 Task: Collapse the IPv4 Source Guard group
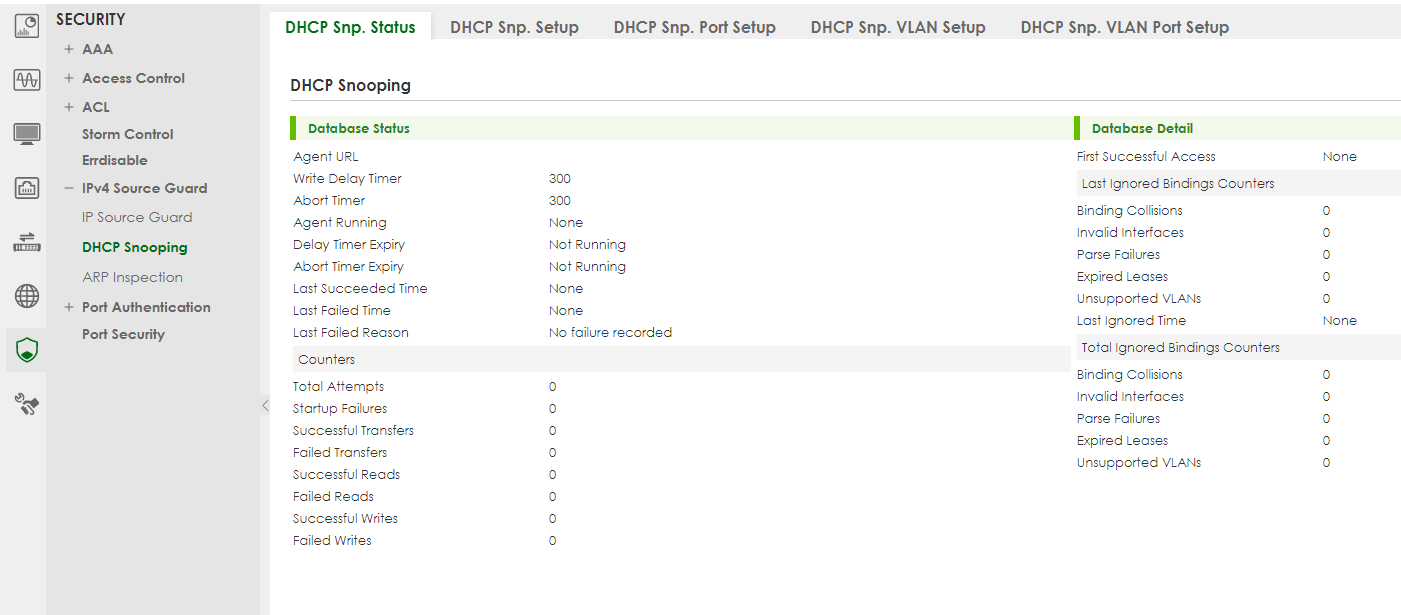pos(69,188)
